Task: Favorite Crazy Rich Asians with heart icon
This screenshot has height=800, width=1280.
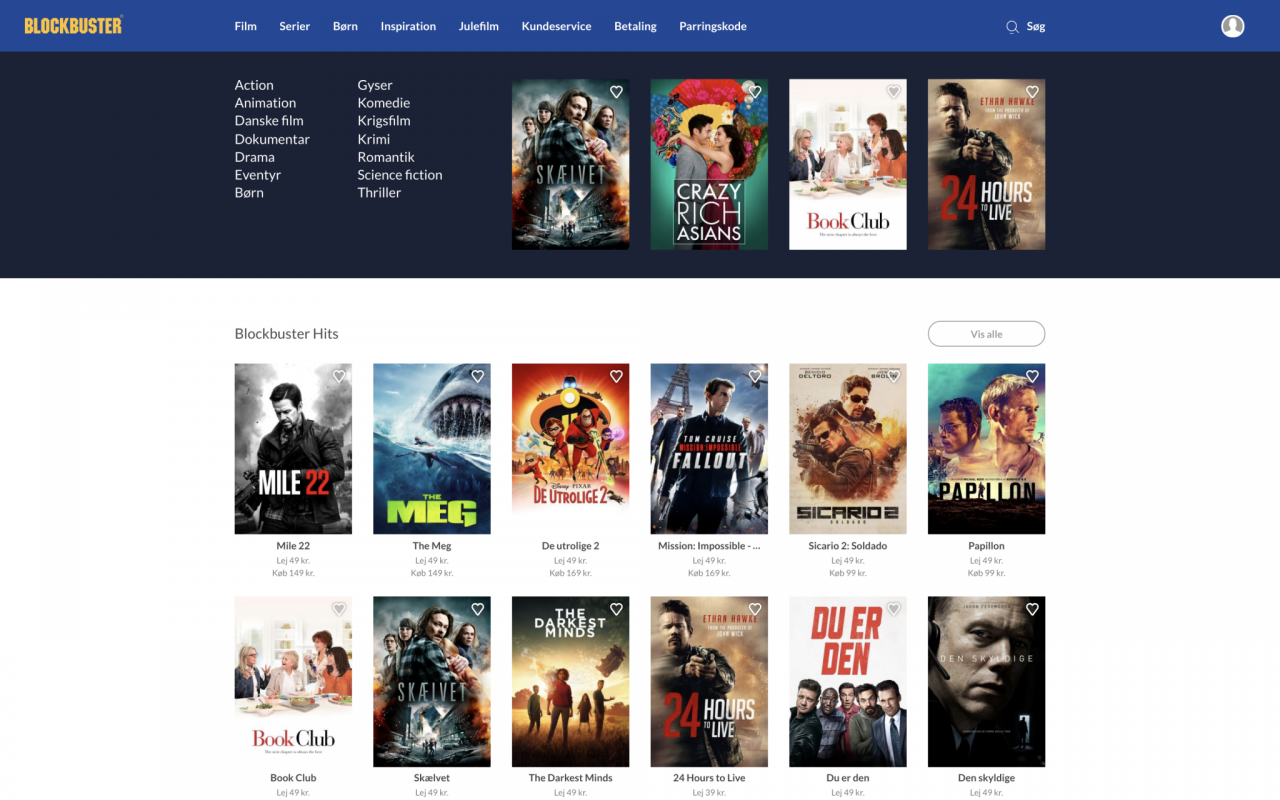Action: click(x=755, y=92)
